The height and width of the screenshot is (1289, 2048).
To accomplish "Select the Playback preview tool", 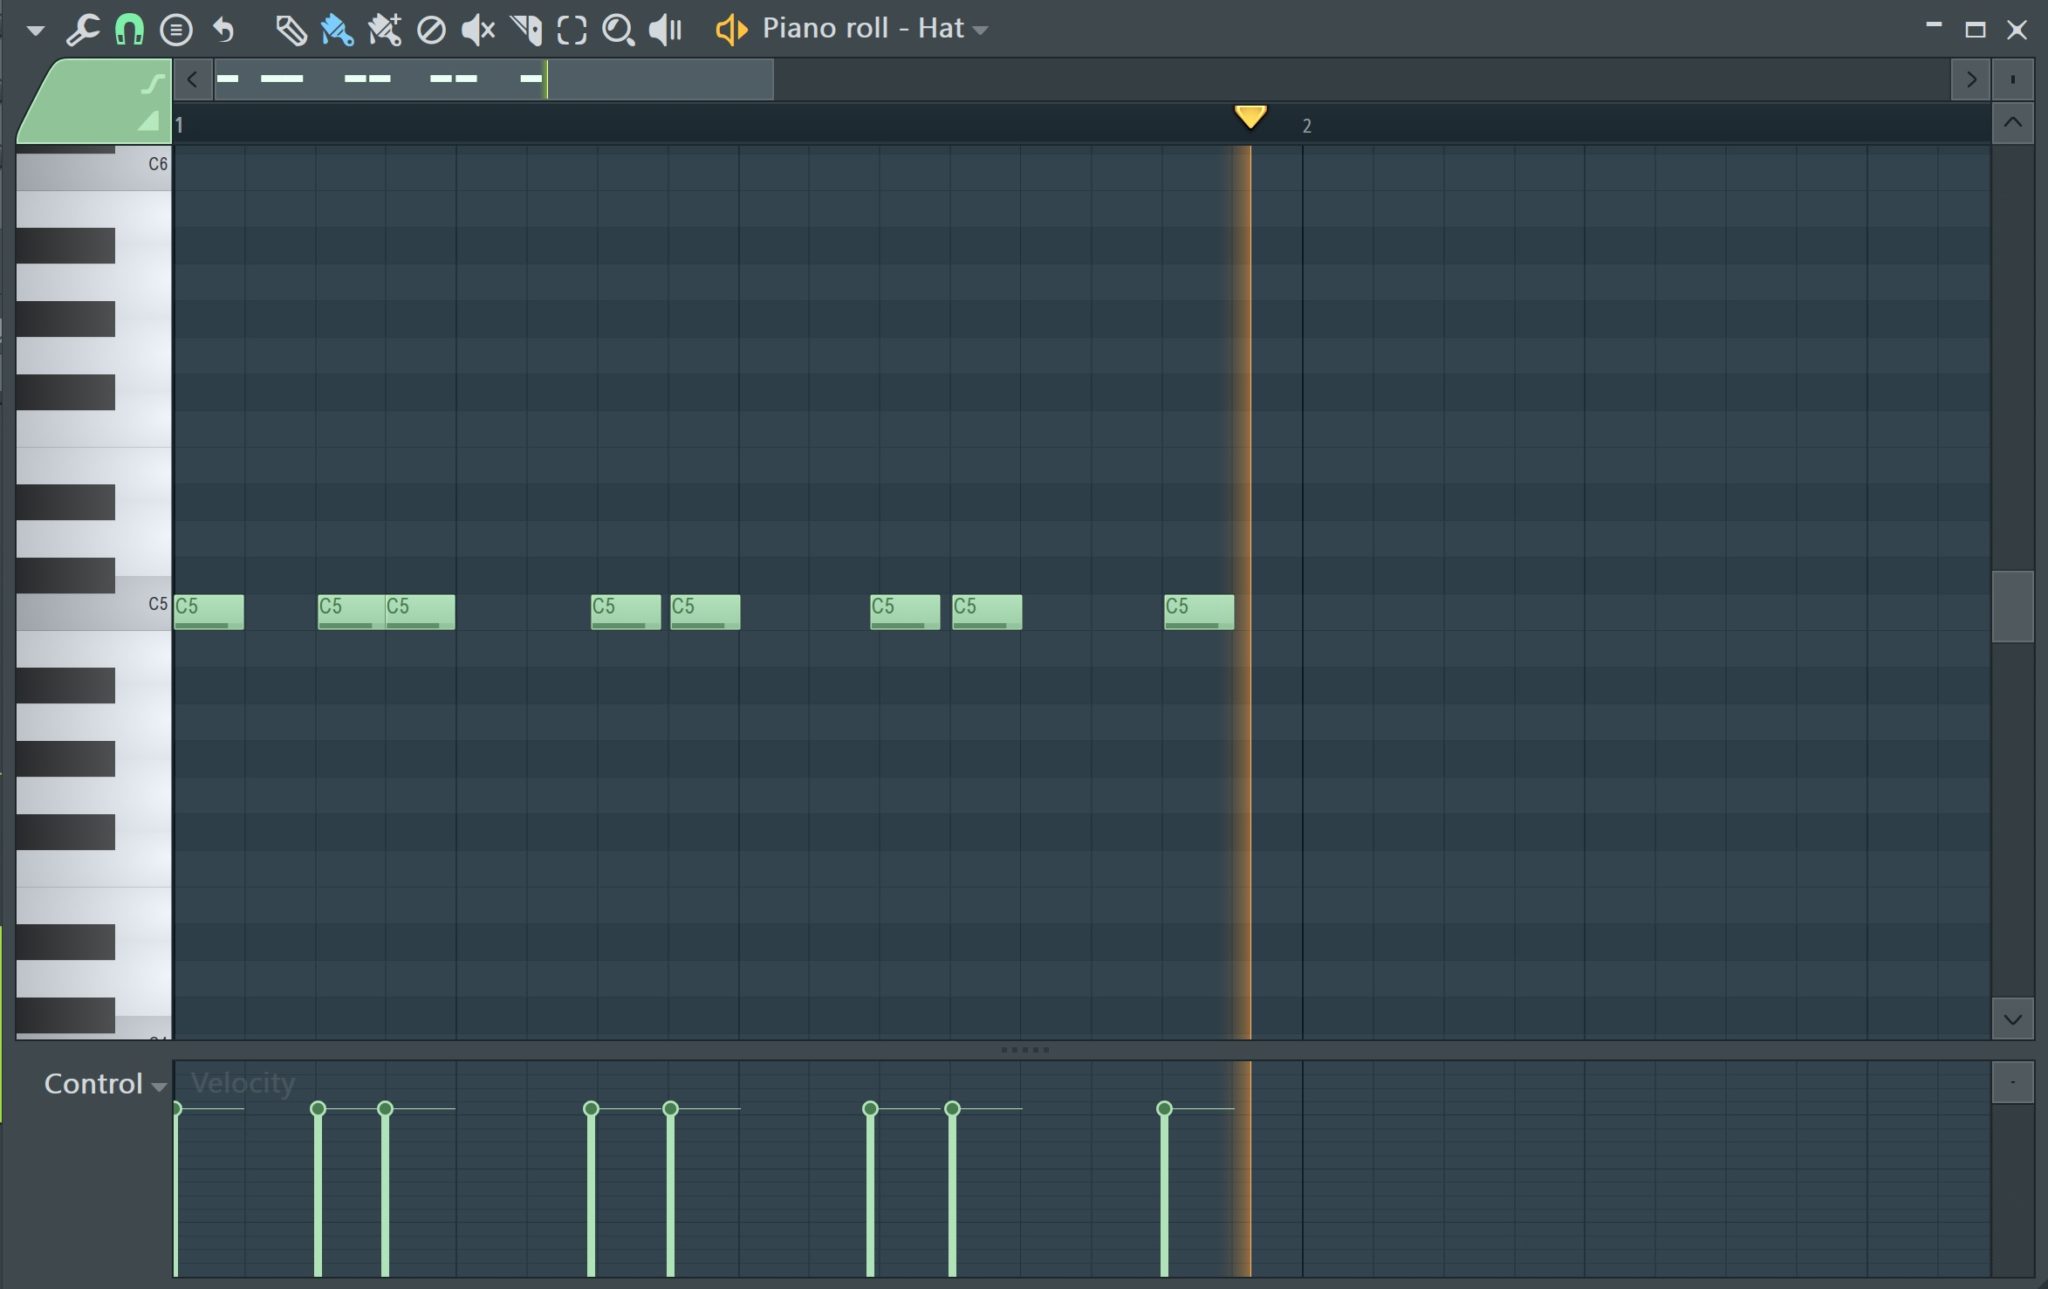I will click(x=663, y=29).
